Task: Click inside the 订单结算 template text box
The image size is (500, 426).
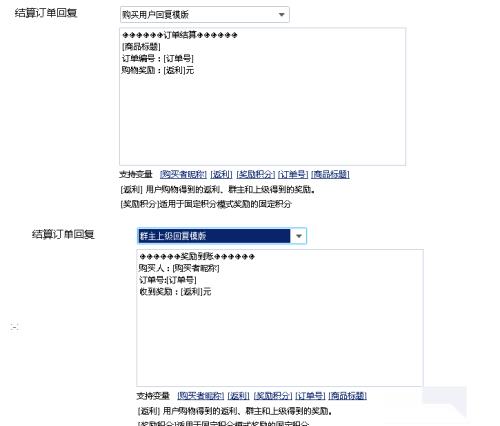Action: pyautogui.click(x=262, y=97)
